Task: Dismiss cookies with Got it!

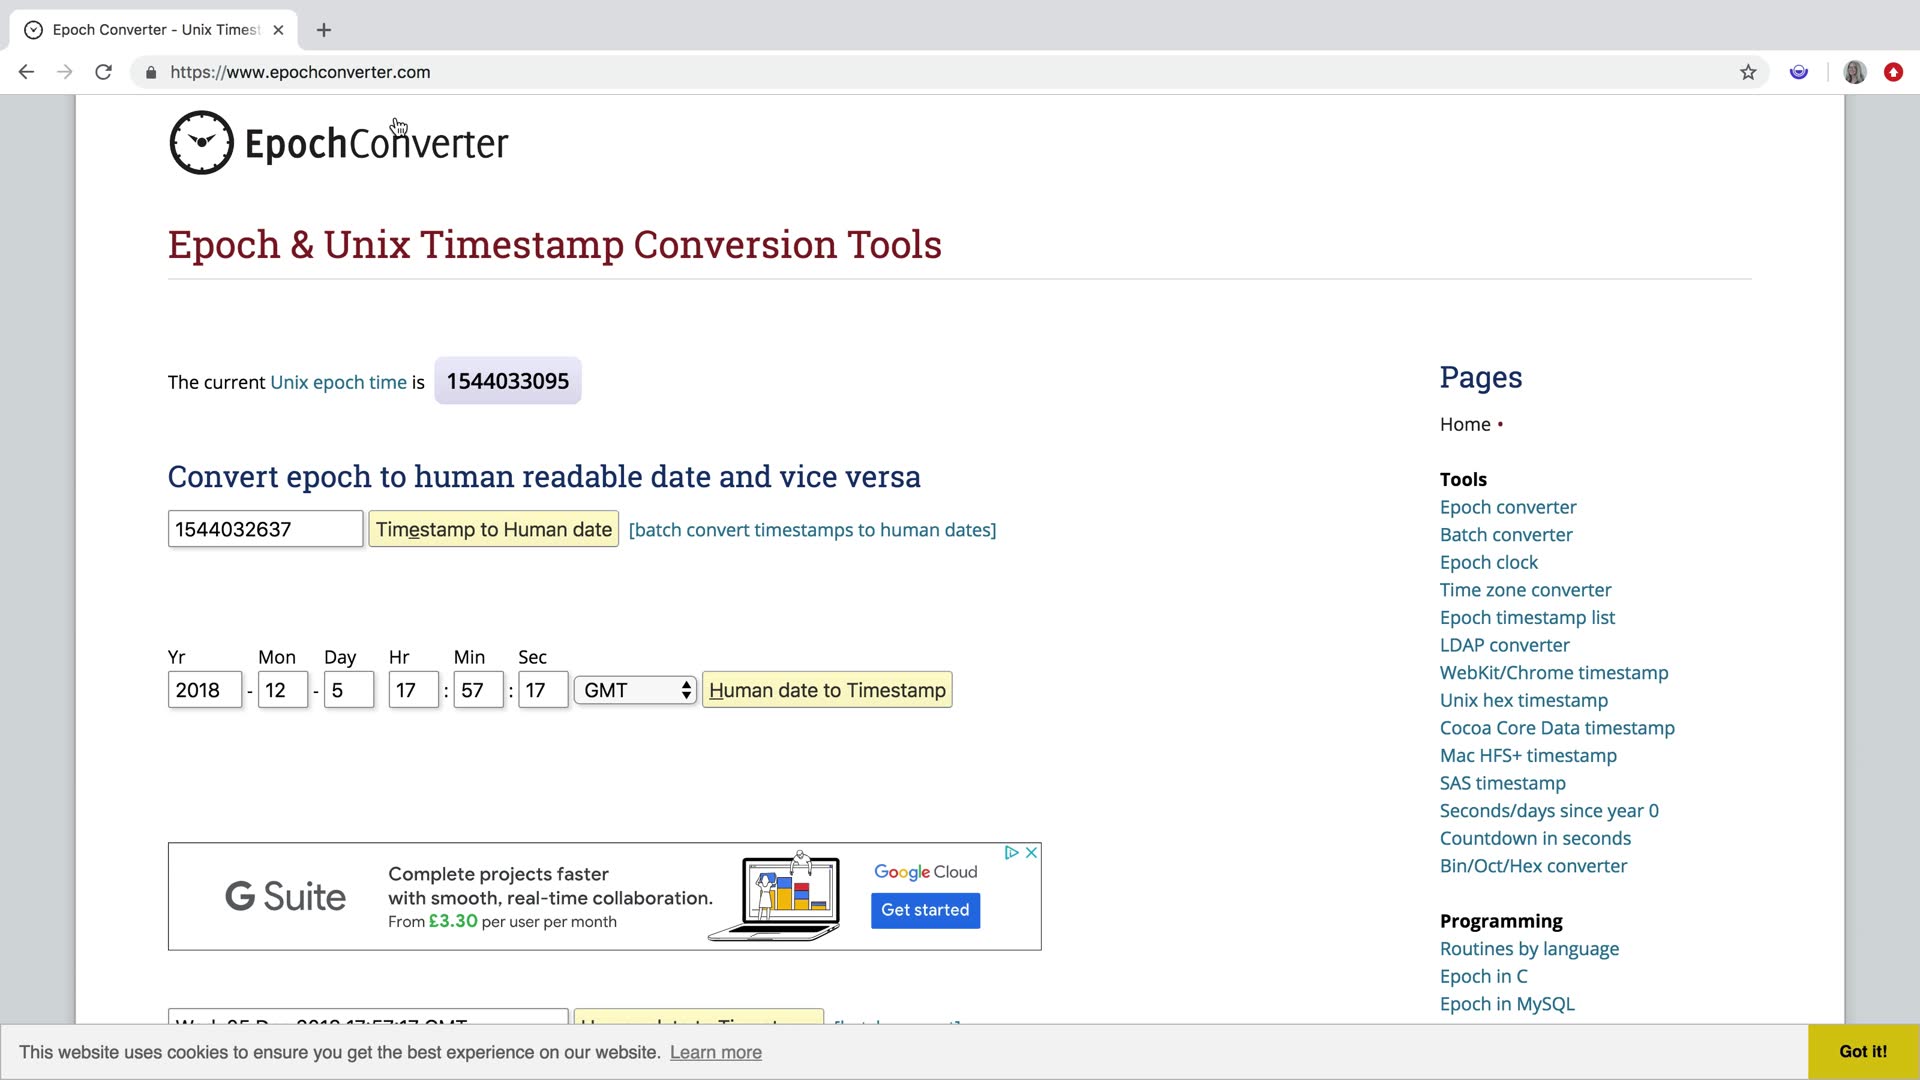Action: tap(1862, 1051)
